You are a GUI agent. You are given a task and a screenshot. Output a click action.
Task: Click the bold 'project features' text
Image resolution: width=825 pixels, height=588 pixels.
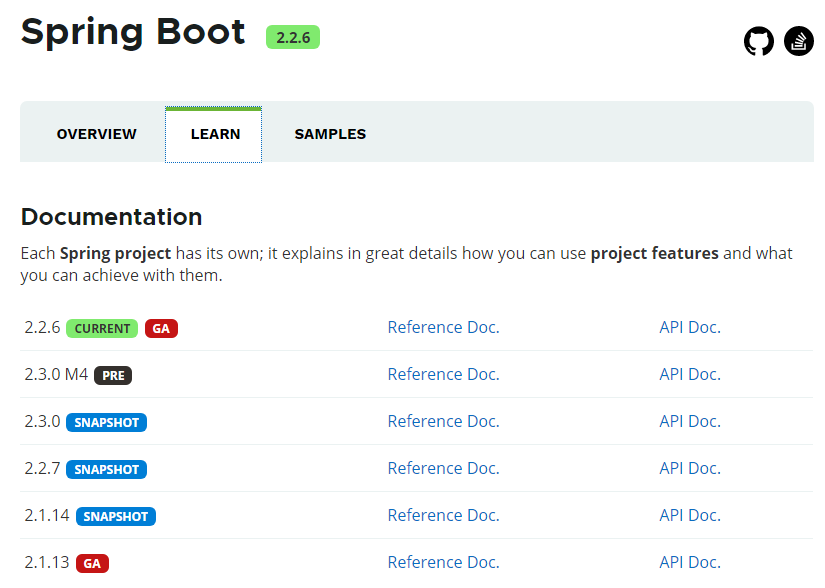click(x=655, y=254)
